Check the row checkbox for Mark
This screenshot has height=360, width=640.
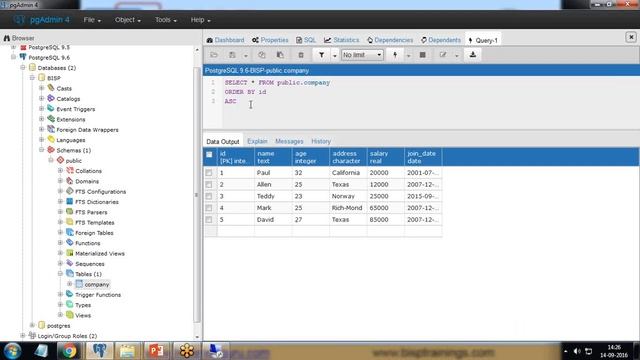coord(209,208)
